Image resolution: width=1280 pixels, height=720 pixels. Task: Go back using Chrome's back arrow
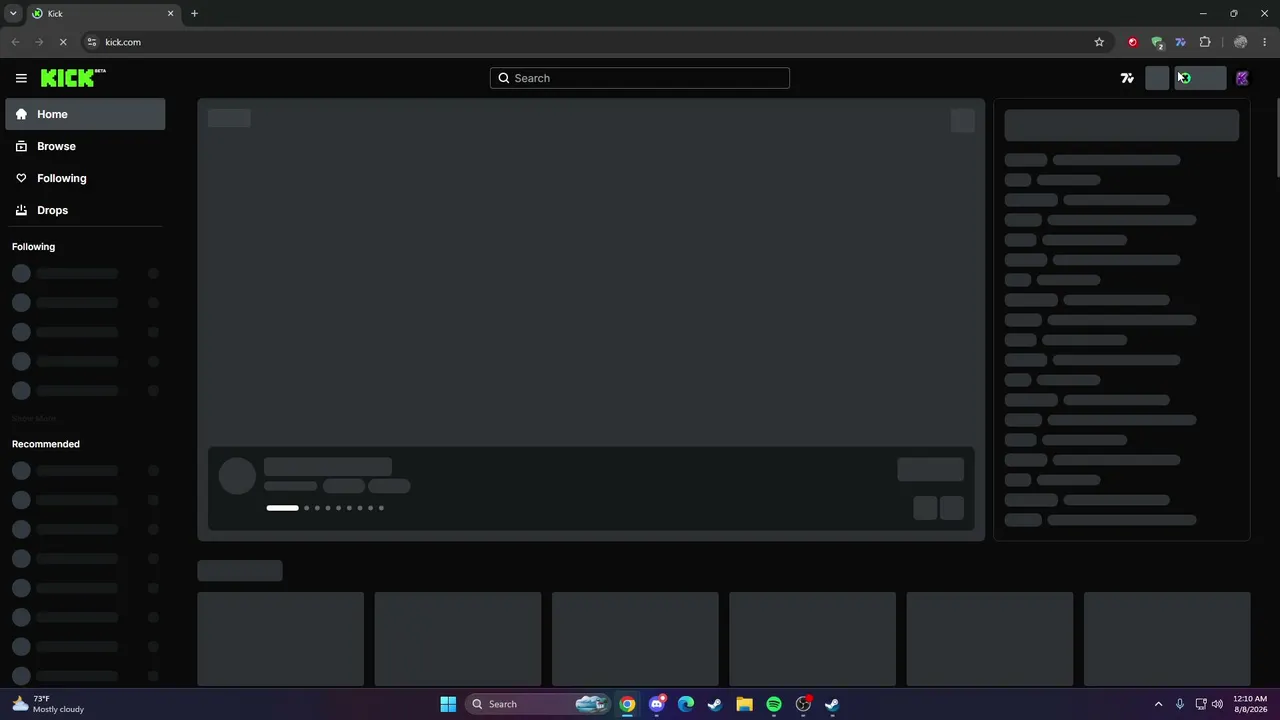click(x=15, y=42)
